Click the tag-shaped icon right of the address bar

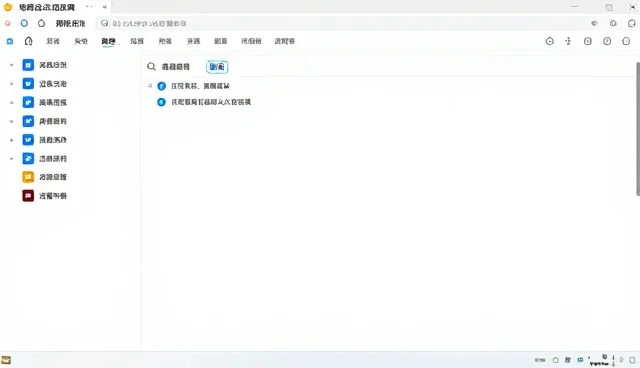point(594,24)
